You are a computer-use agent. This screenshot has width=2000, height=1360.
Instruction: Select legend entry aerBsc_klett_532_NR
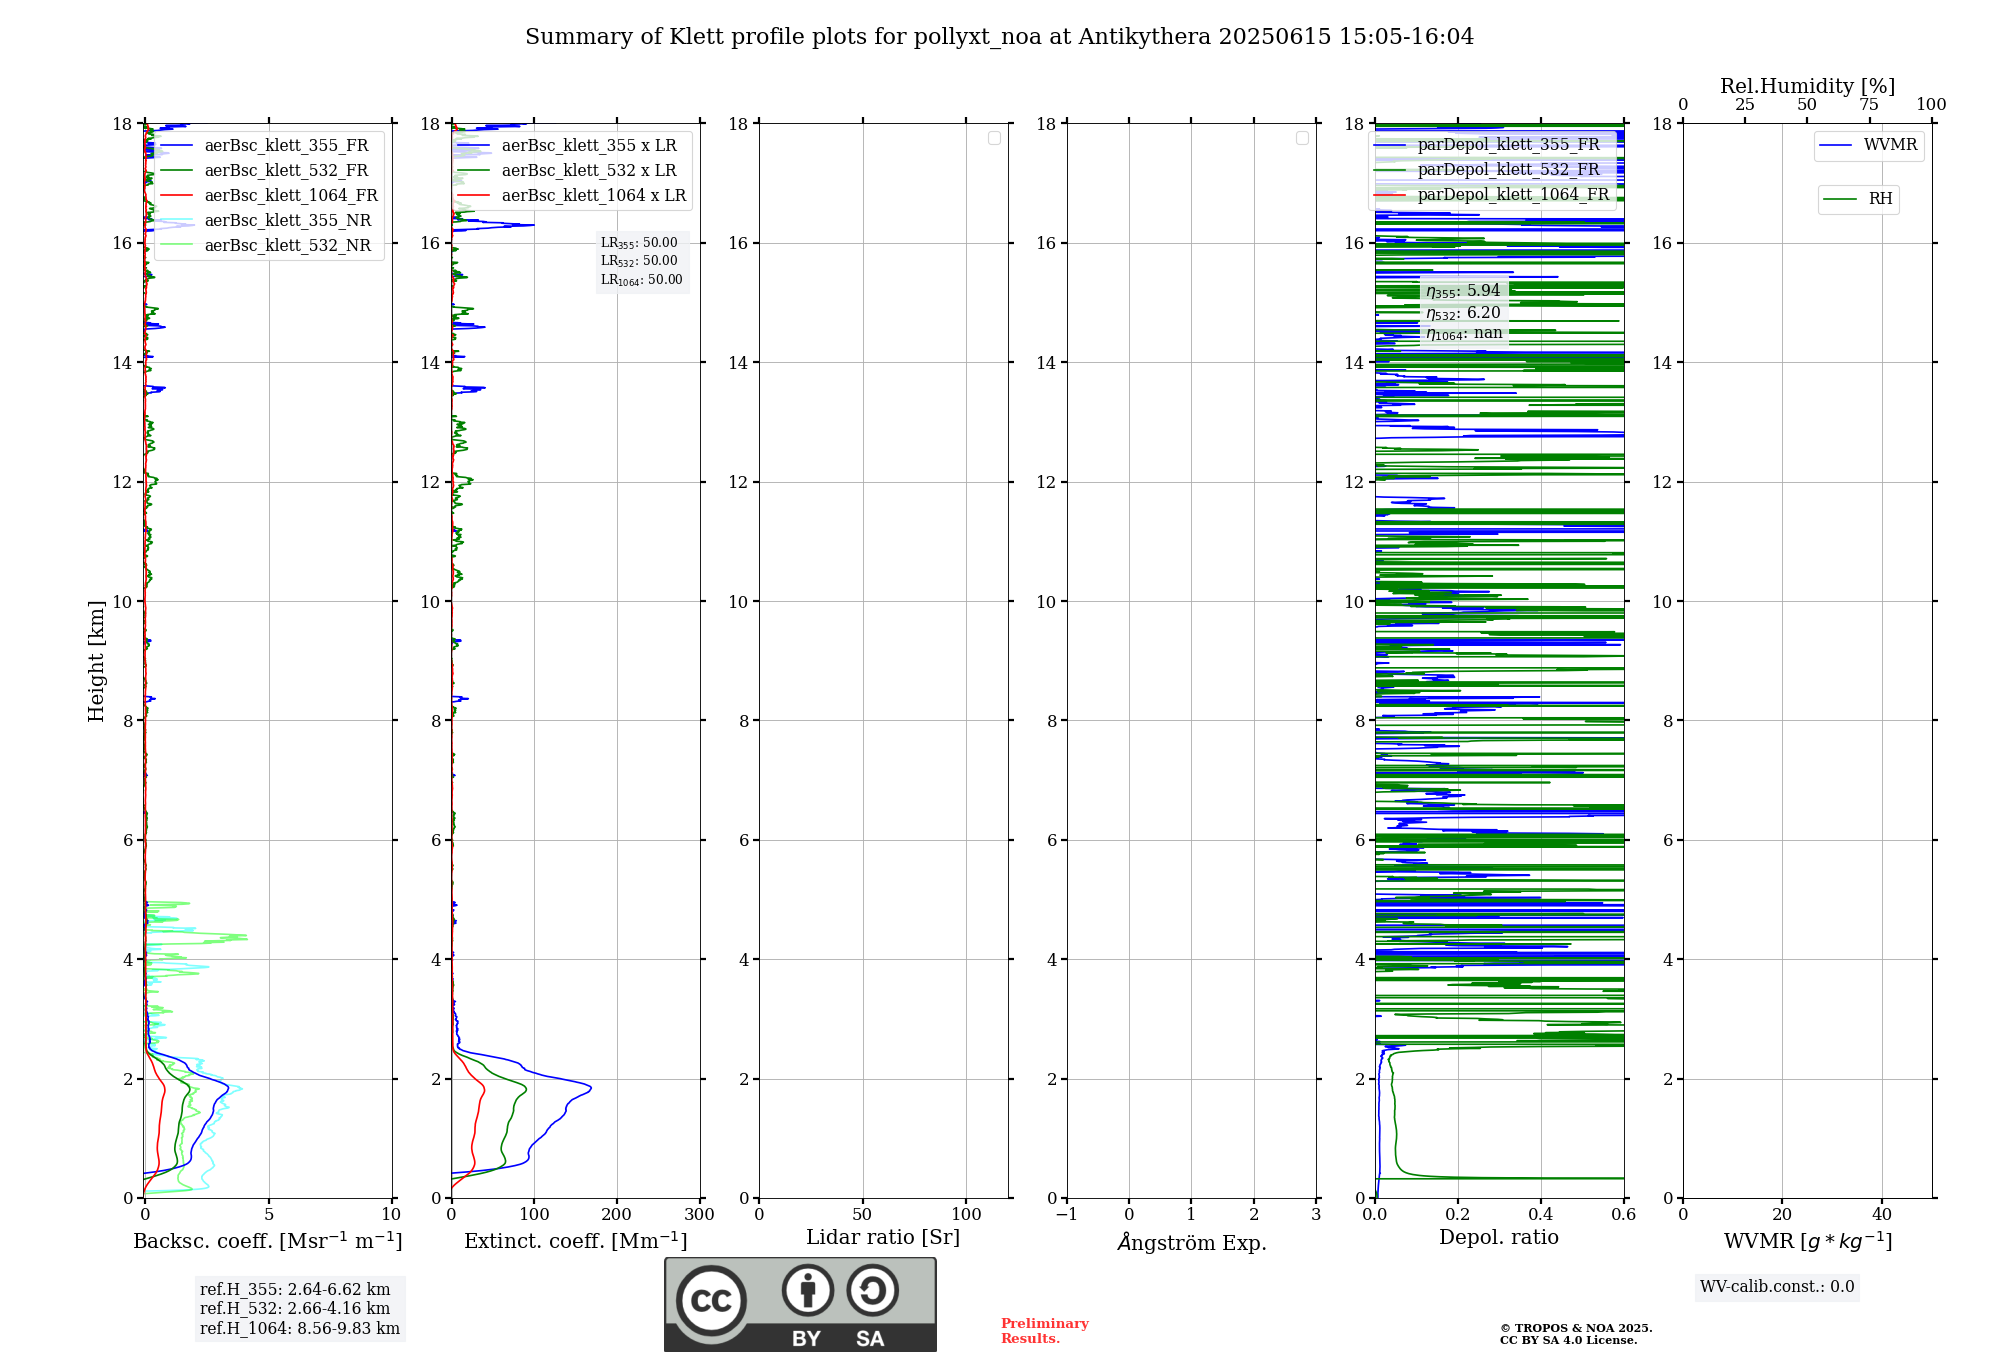point(269,246)
